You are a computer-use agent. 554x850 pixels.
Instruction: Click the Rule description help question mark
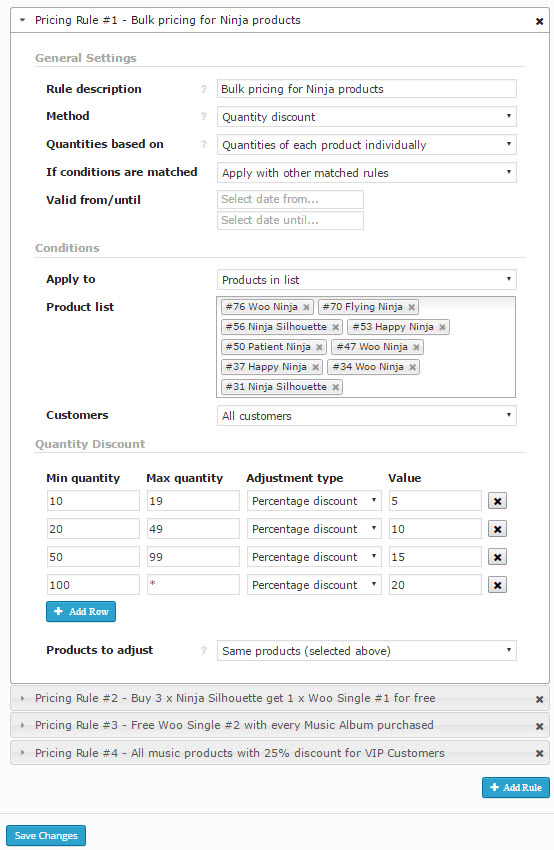[204, 89]
